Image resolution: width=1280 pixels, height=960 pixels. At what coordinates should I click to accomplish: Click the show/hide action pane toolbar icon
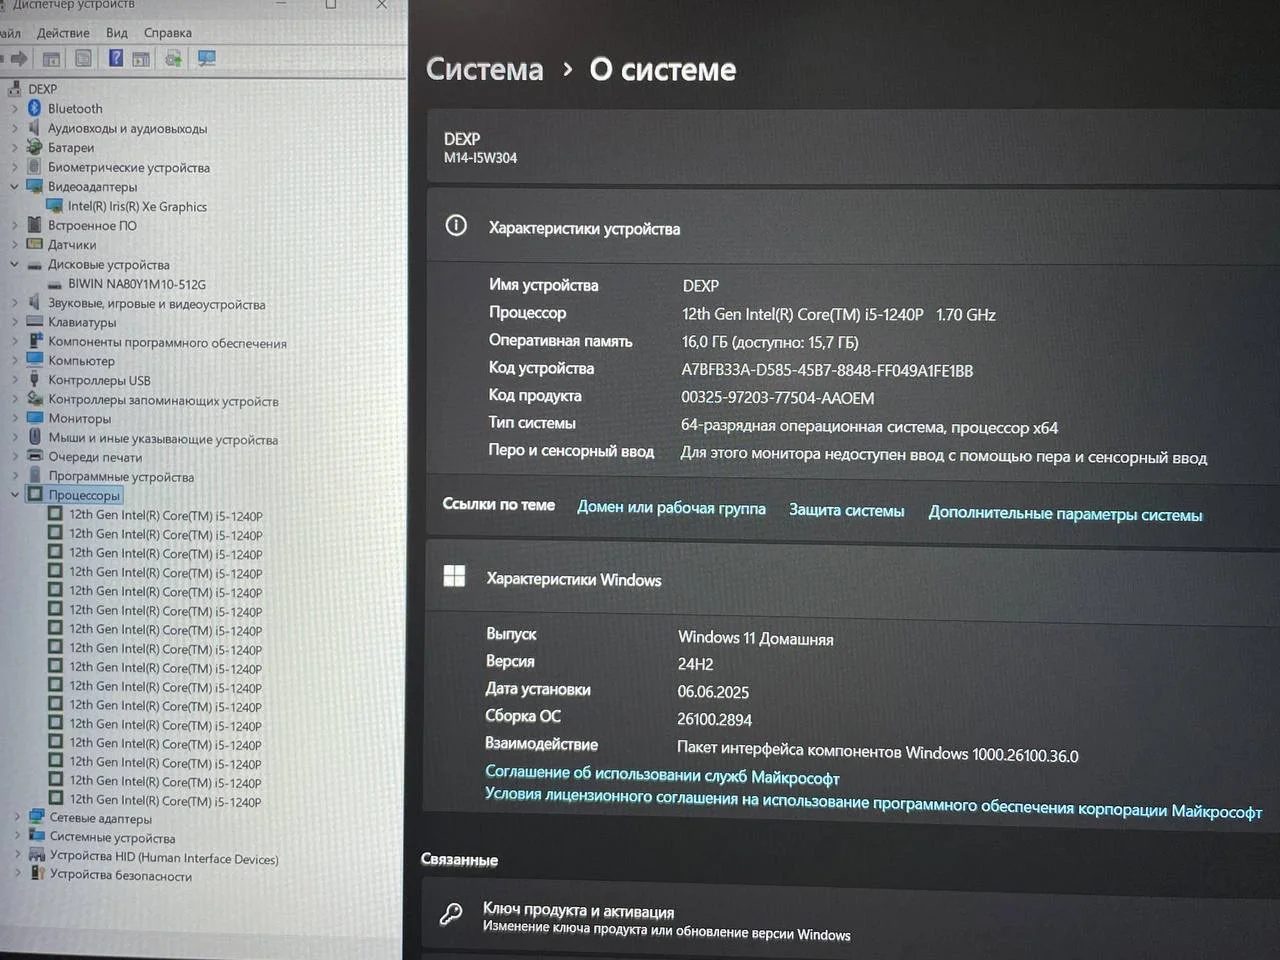pos(141,59)
